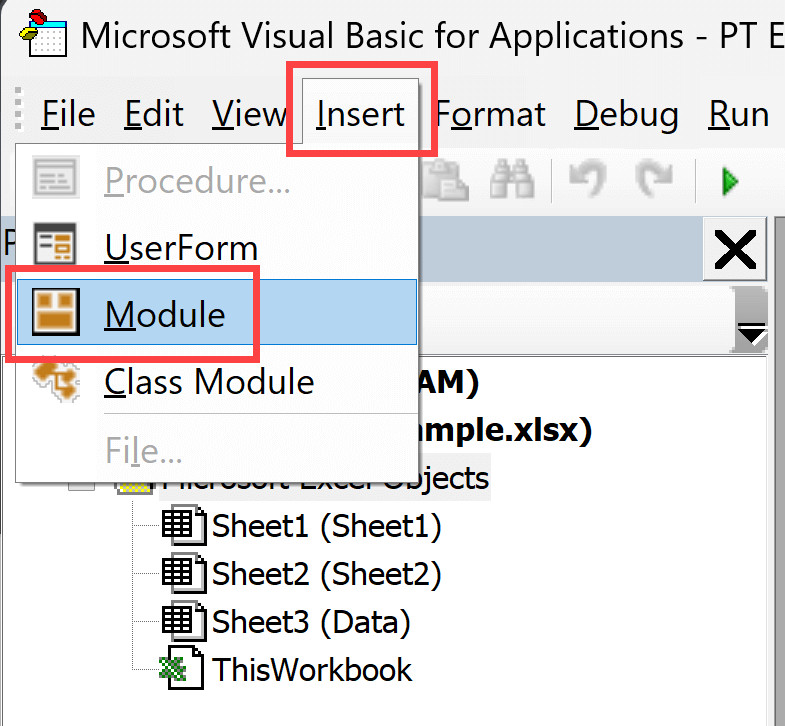Image resolution: width=785 pixels, height=726 pixels.
Task: Click the Redo arrow icon
Action: tap(655, 180)
